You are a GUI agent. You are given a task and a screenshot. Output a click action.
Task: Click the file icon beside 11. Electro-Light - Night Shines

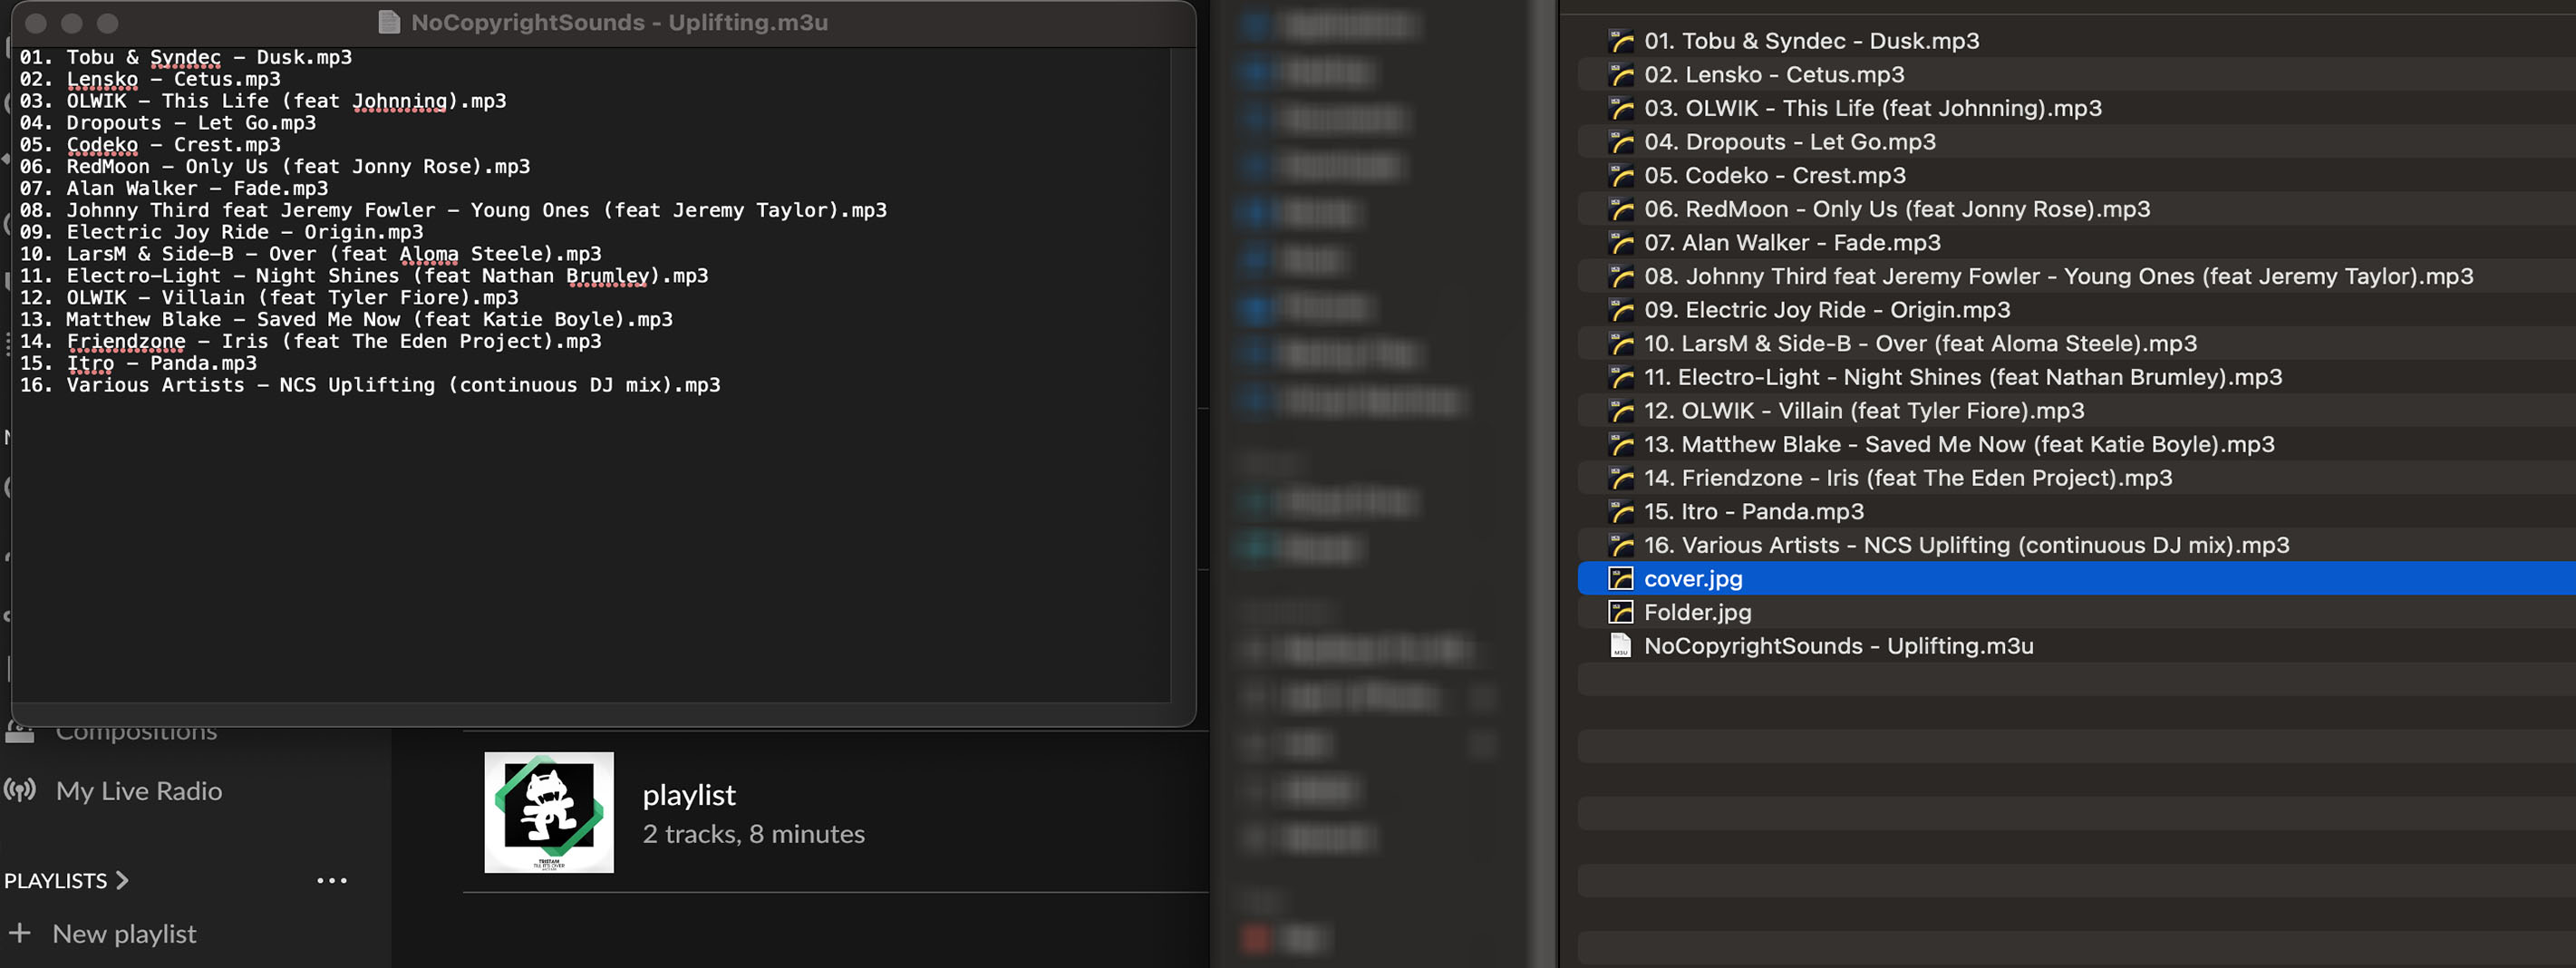coord(1620,377)
